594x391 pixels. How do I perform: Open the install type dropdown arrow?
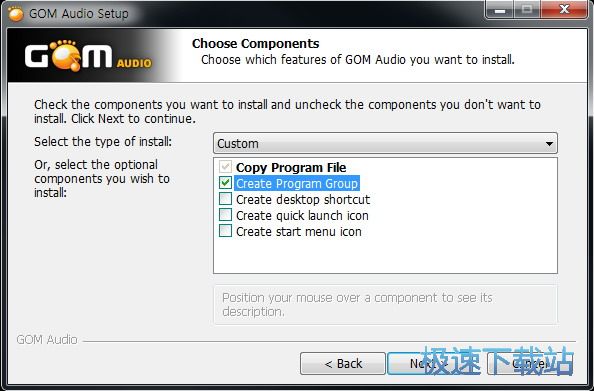coord(549,144)
